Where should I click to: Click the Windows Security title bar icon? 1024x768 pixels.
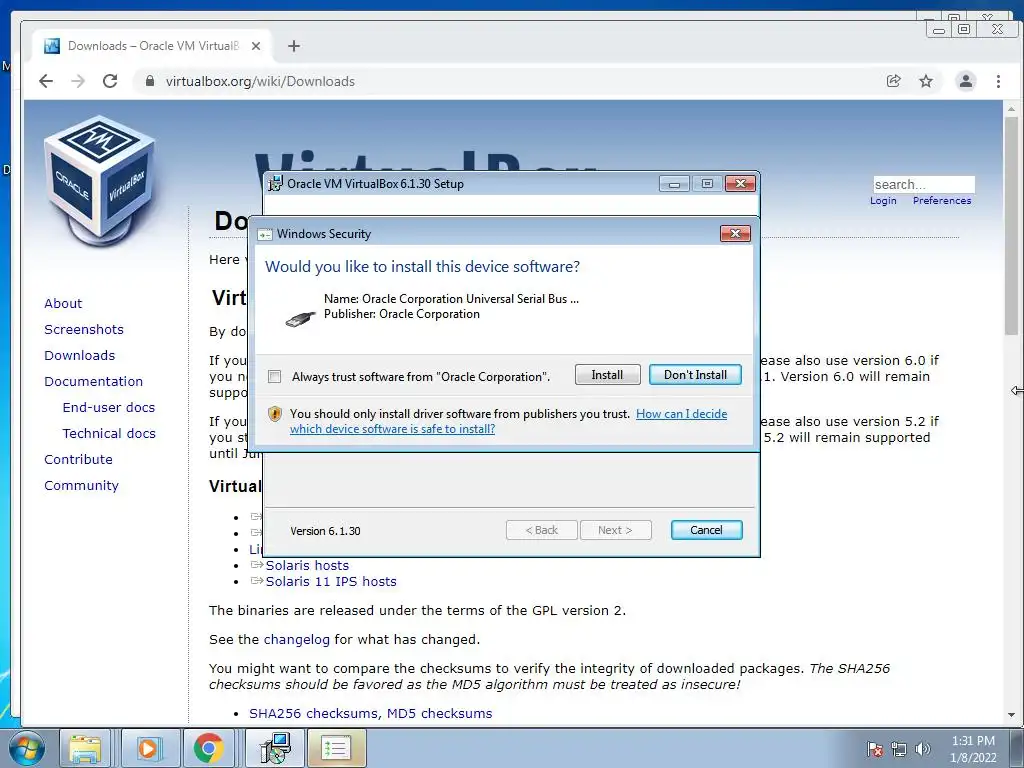pos(265,234)
